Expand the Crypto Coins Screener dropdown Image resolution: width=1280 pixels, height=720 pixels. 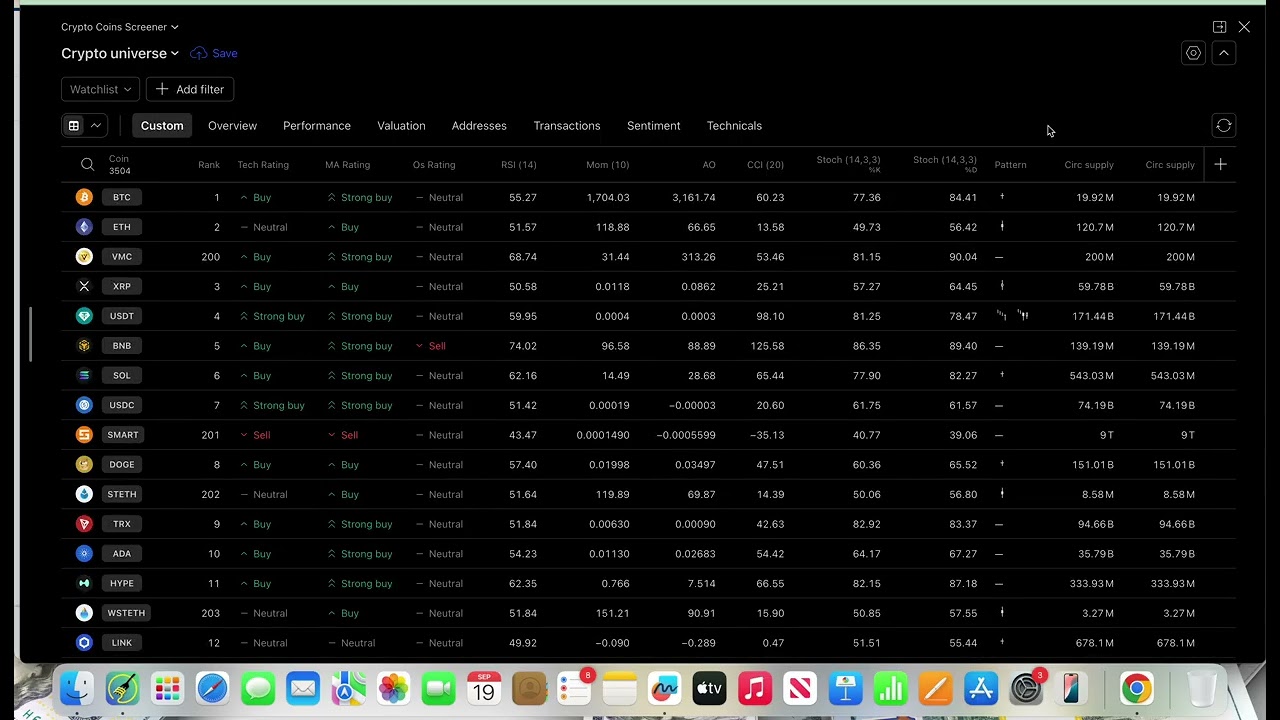(120, 27)
